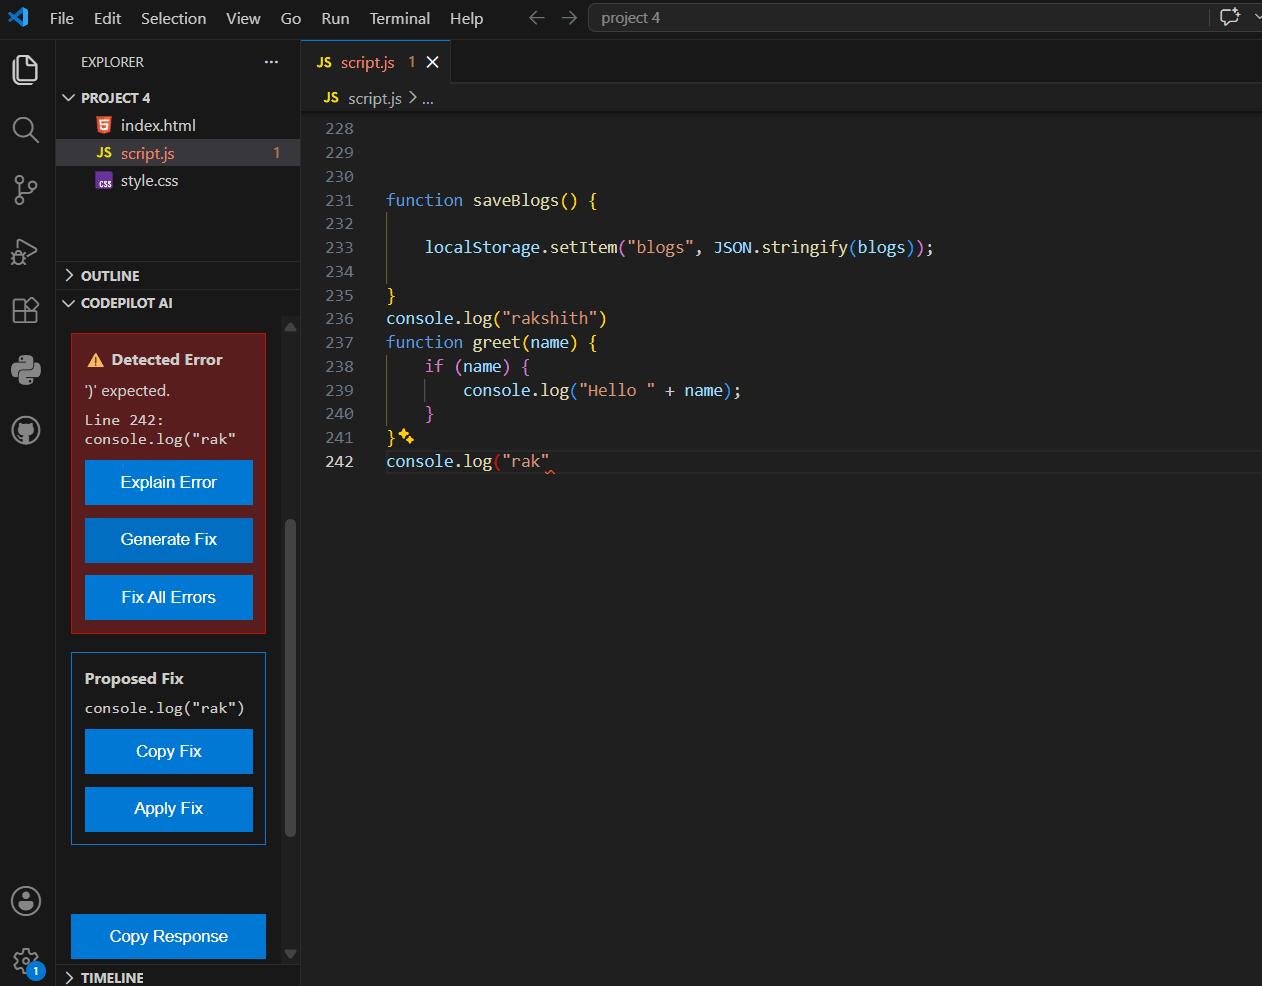The height and width of the screenshot is (986, 1262).
Task: Open the File menu
Action: coord(62,18)
